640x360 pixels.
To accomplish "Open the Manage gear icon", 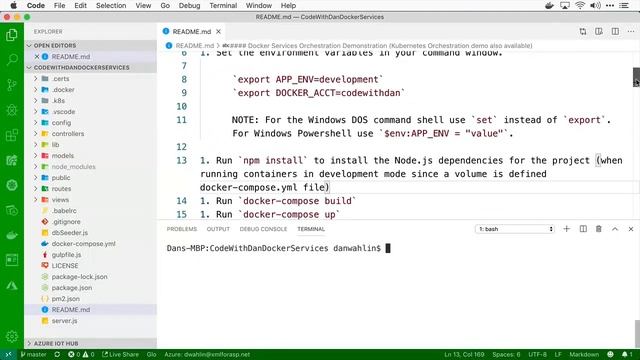I will point(12,336).
